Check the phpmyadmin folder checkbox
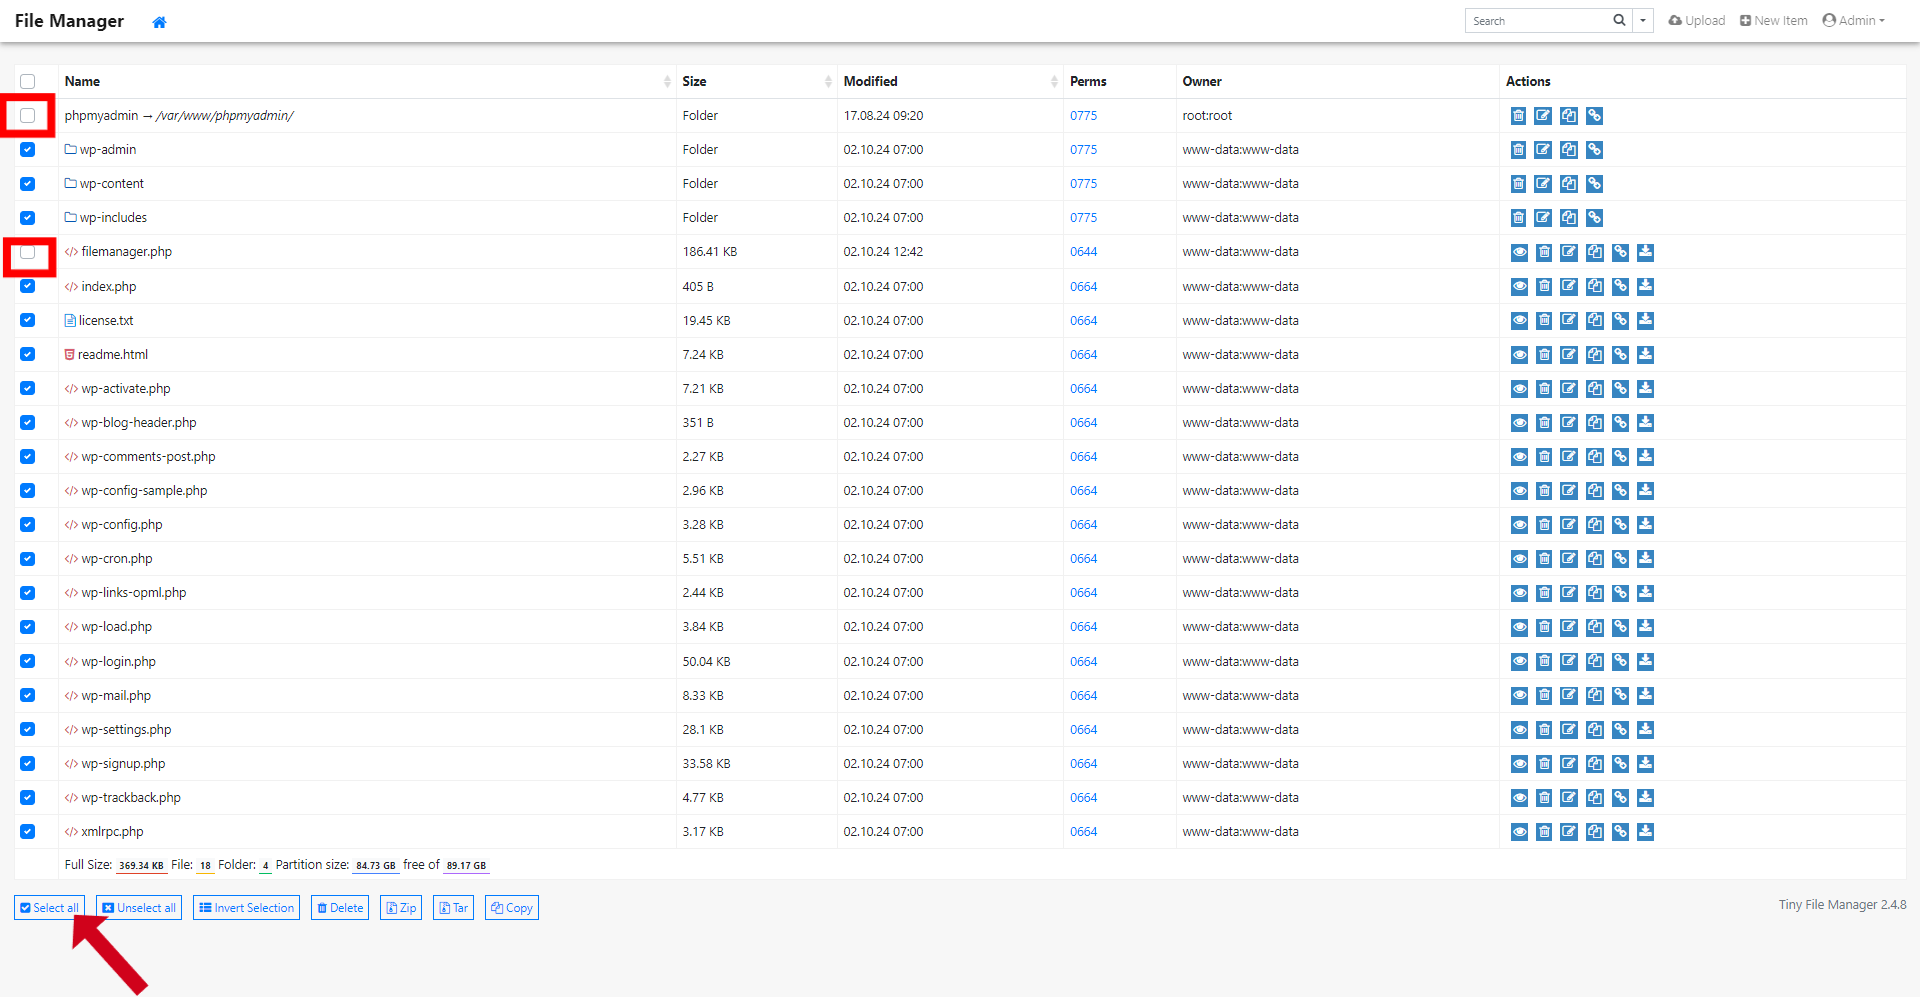This screenshot has width=1920, height=997. 28,116
